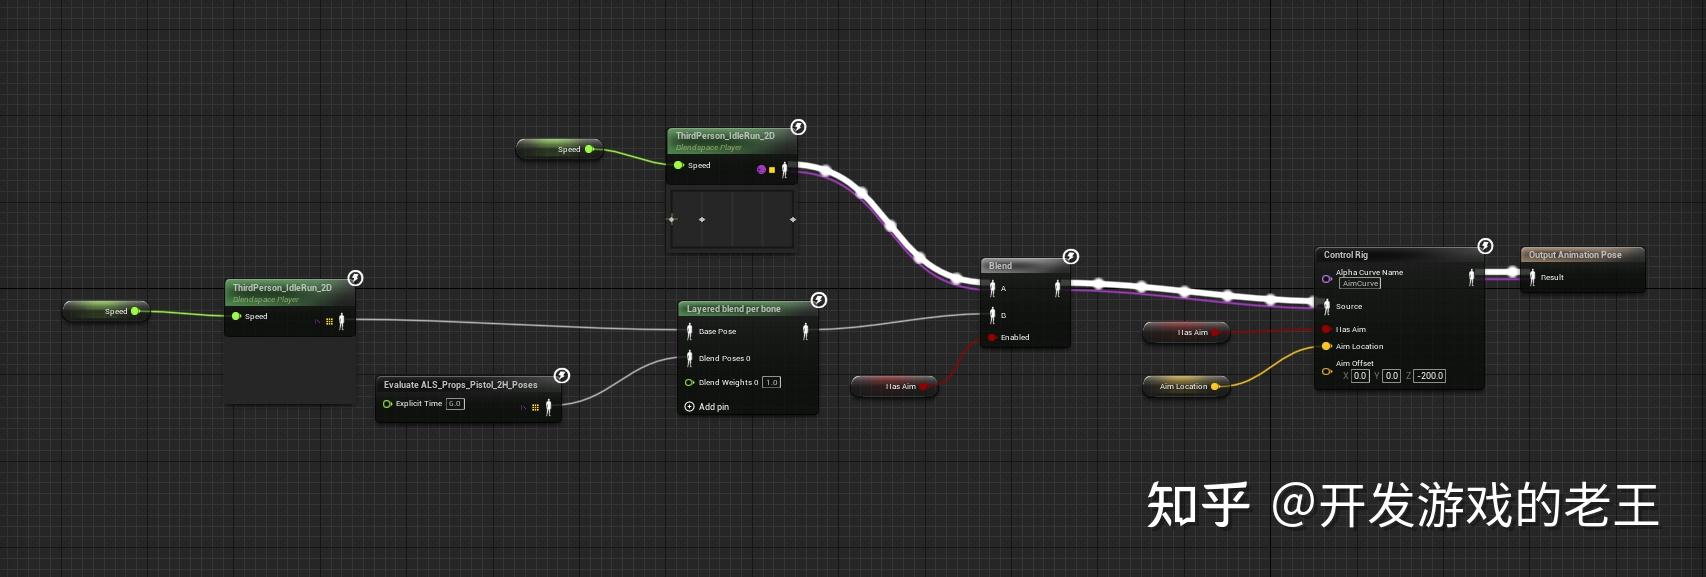The image size is (1706, 577).
Task: Click Speed input pin on blendspace feeding Base Pose
Action: click(x=236, y=316)
